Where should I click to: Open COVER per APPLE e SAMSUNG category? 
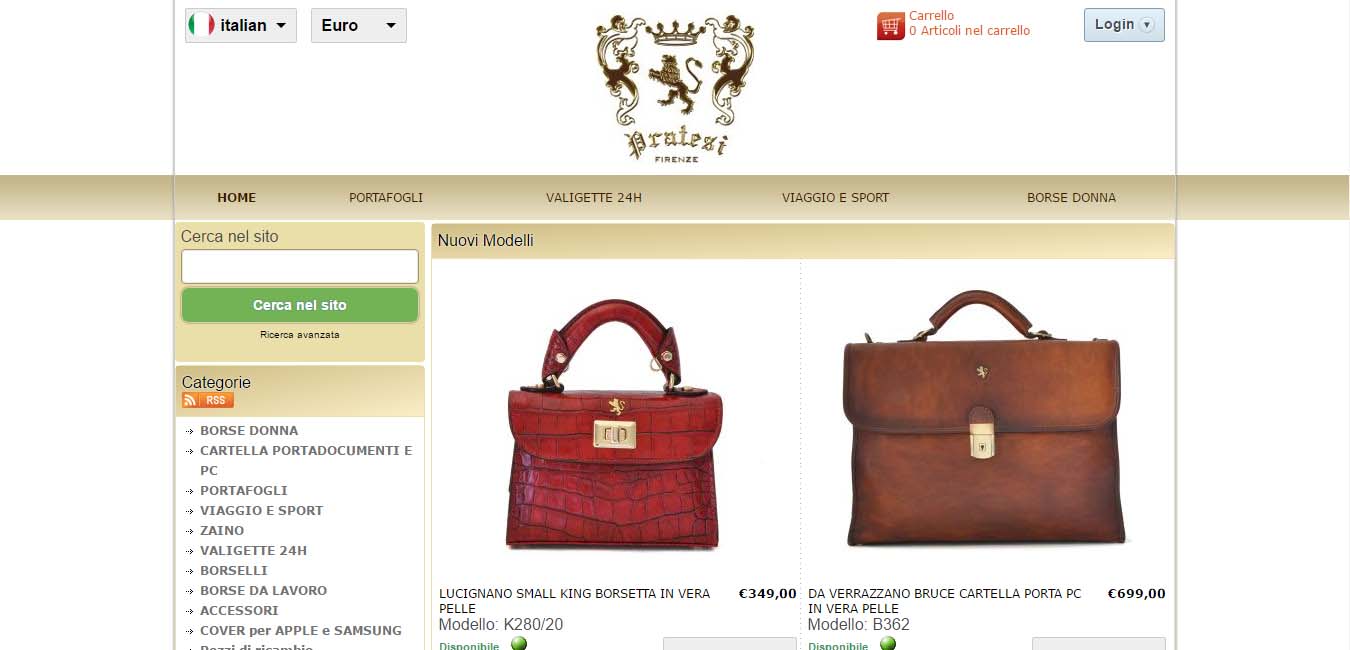coord(301,631)
